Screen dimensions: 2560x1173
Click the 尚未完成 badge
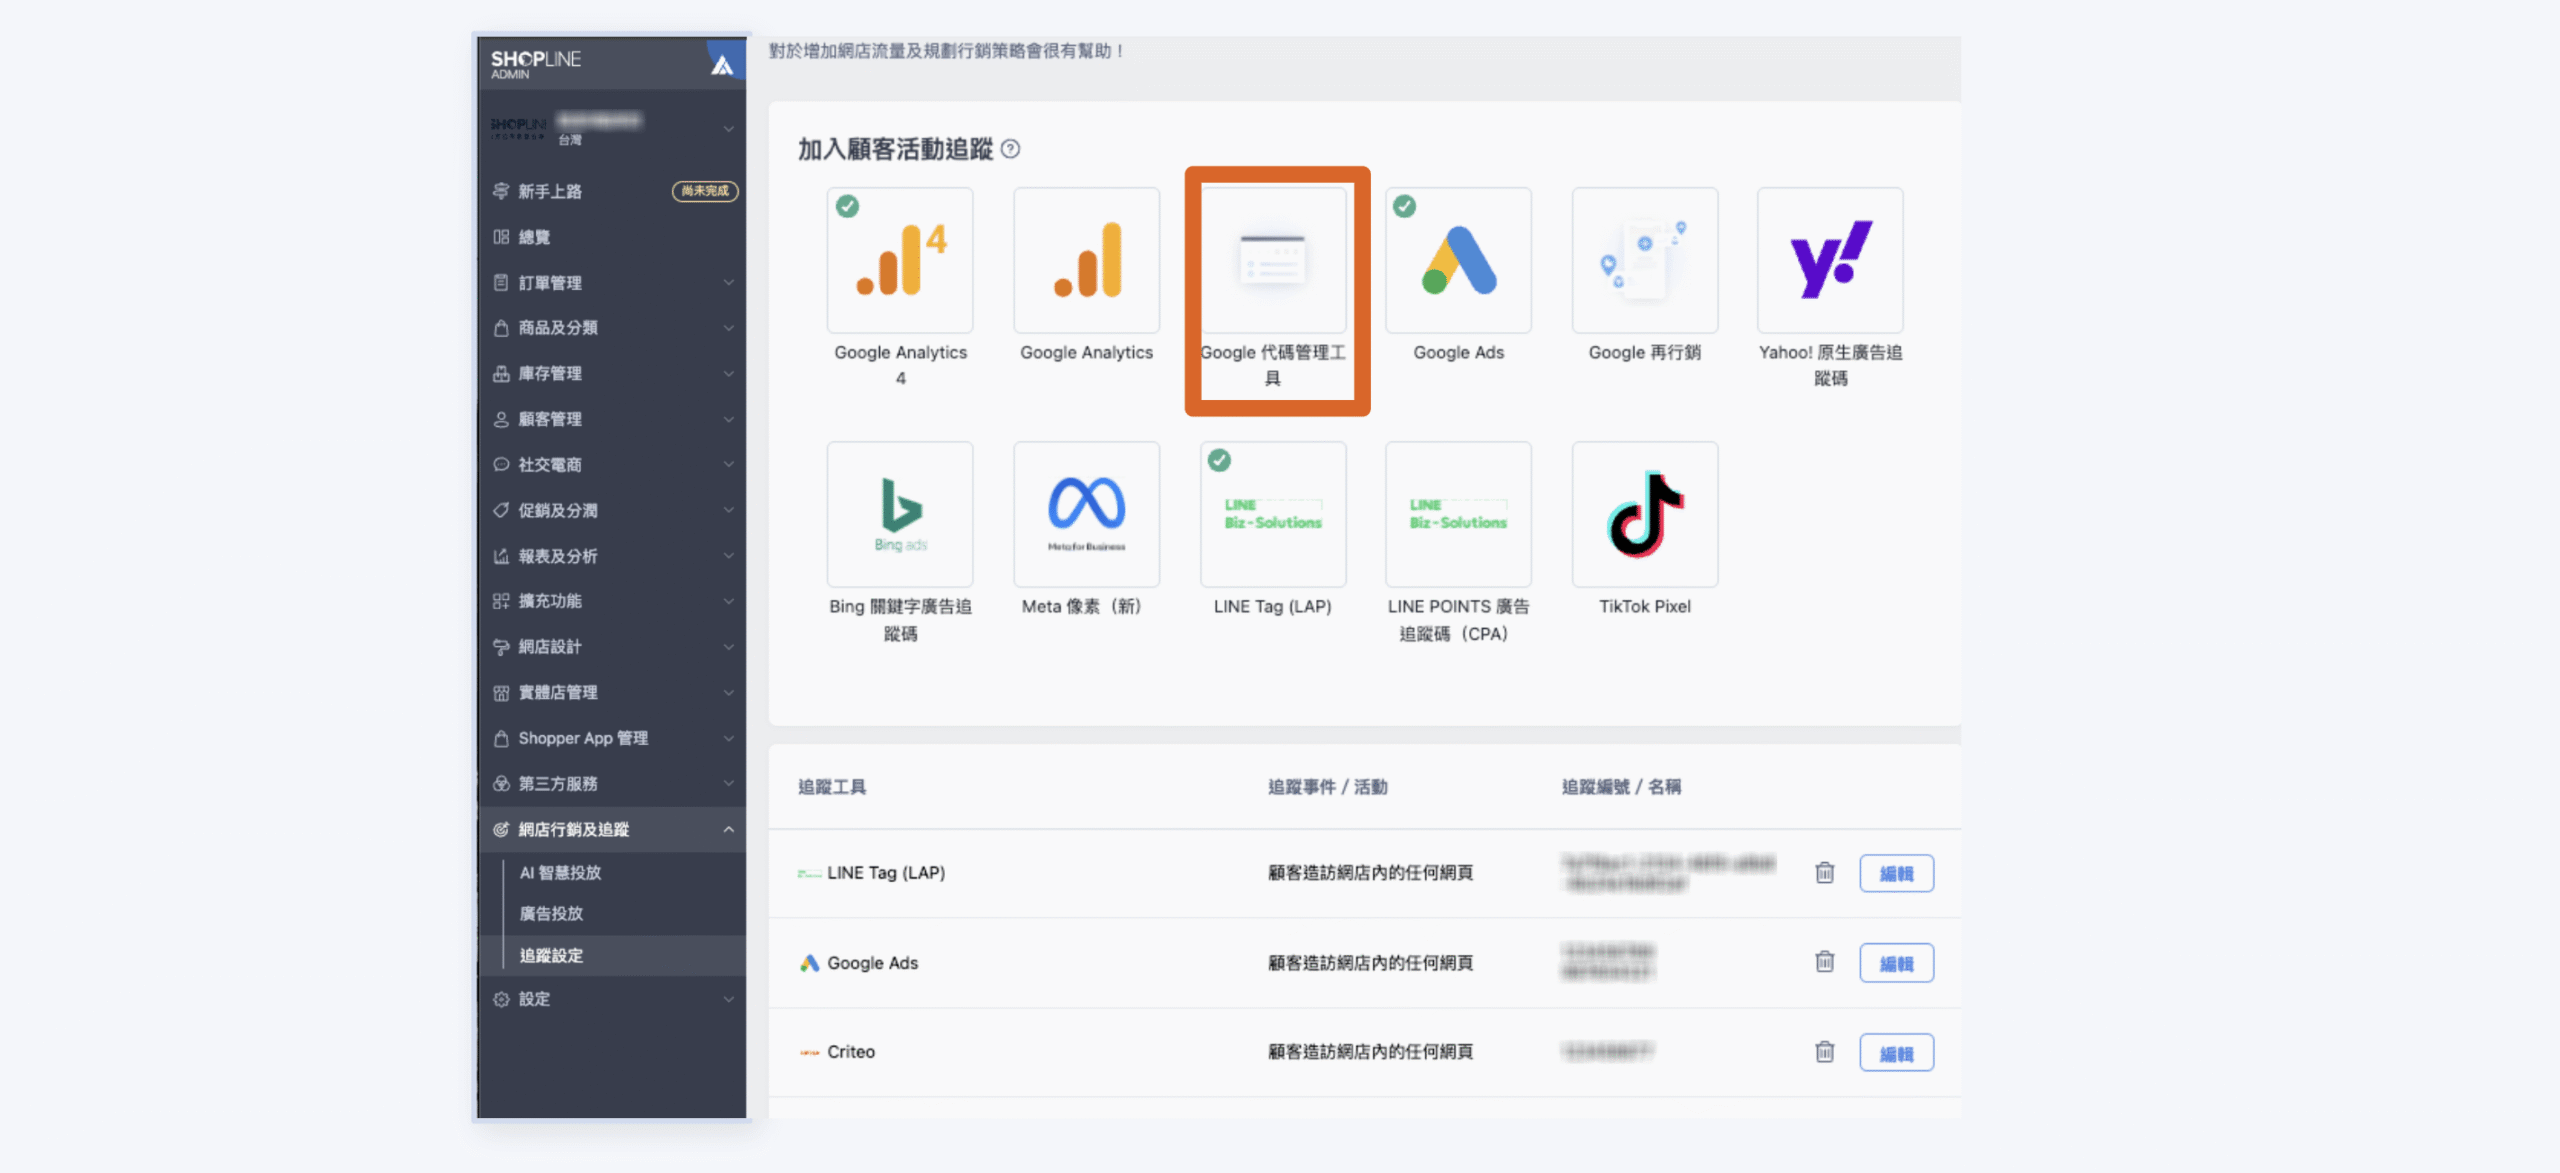click(705, 191)
